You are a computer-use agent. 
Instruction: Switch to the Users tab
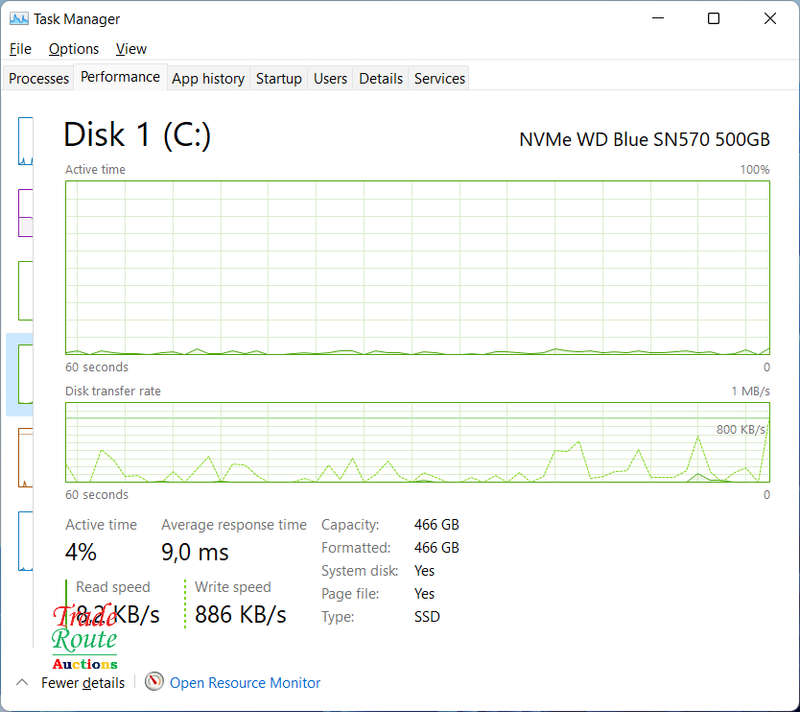click(330, 79)
